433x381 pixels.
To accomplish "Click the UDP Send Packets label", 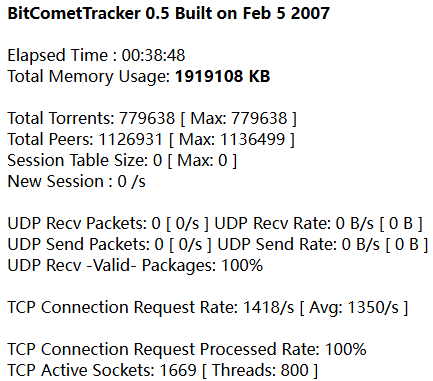I will coord(79,244).
